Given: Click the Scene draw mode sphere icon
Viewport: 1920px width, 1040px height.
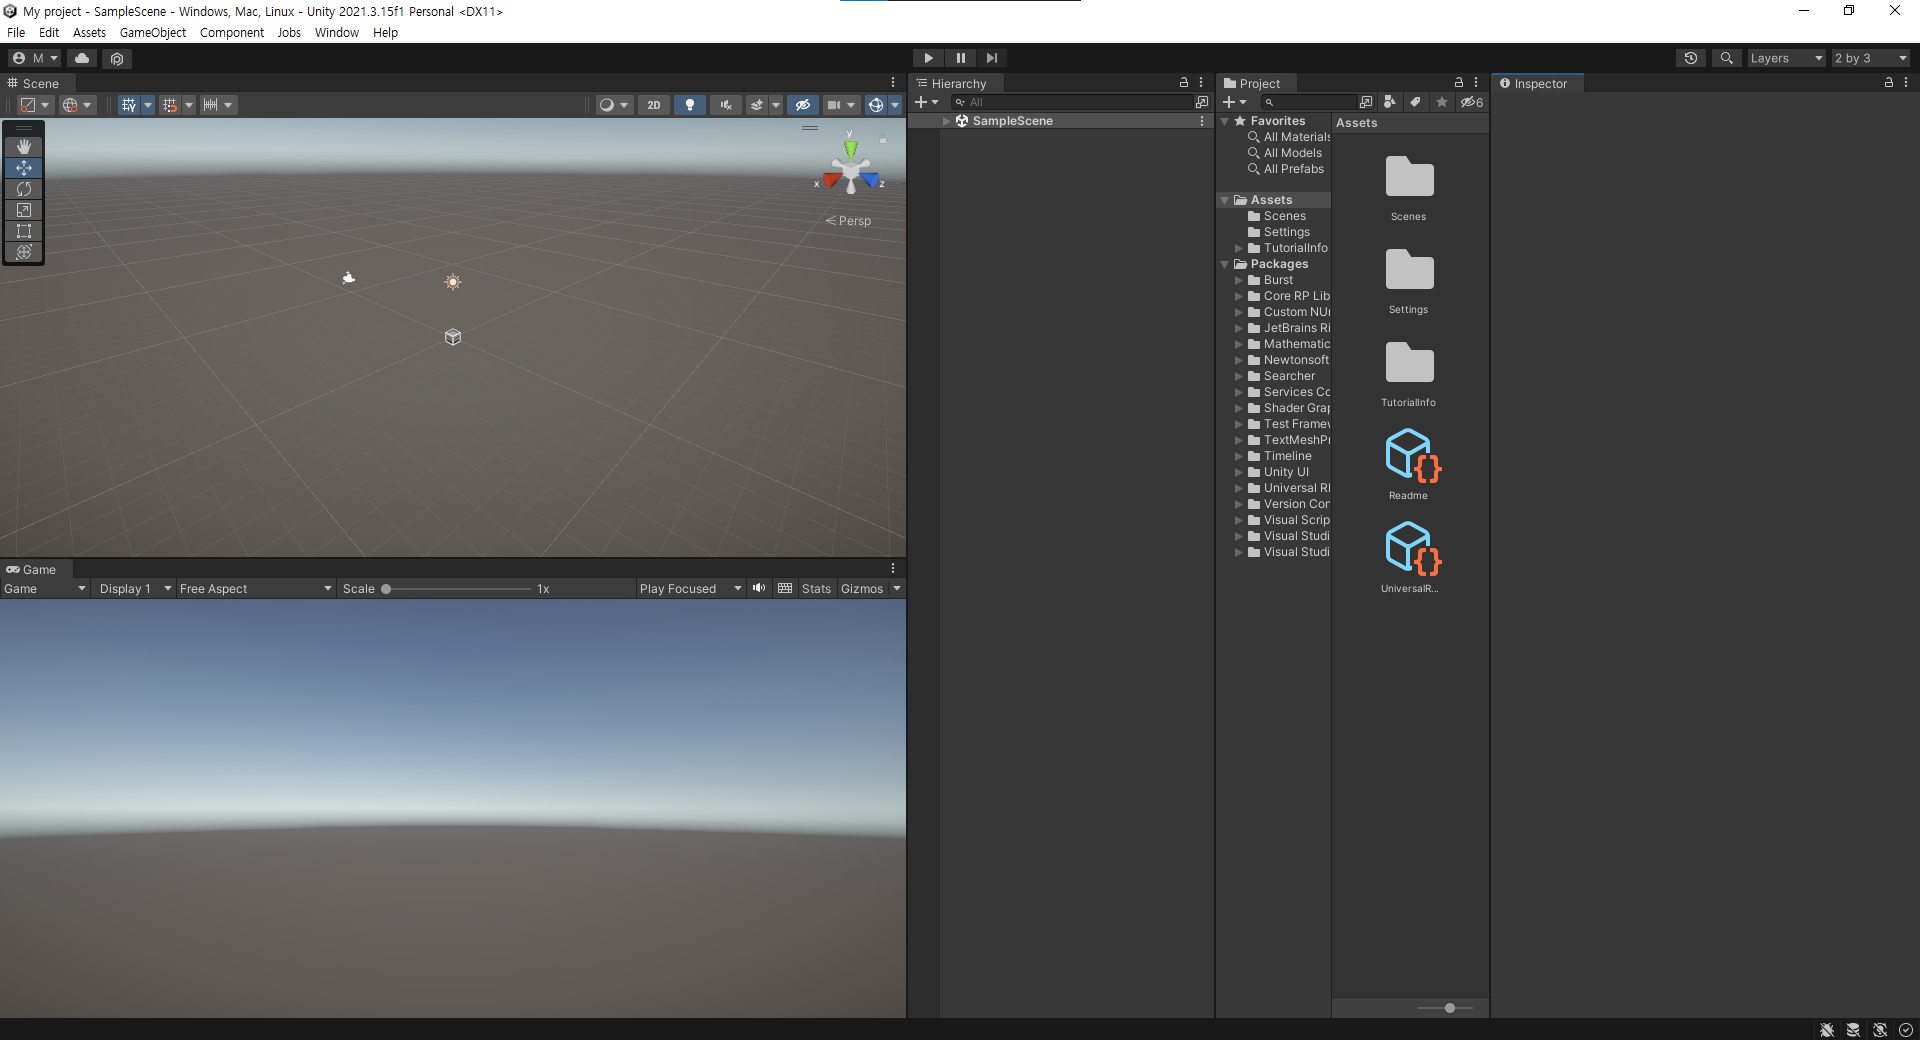Looking at the screenshot, I should [606, 105].
